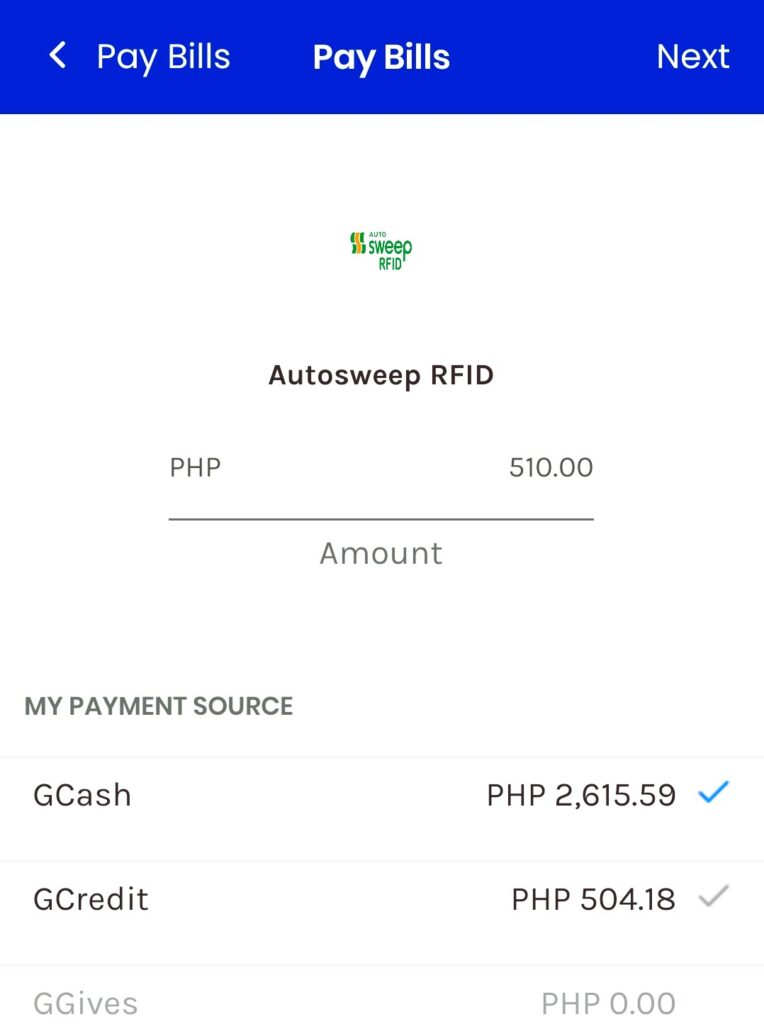
Task: Tap the back chevron arrow
Action: coord(58,56)
